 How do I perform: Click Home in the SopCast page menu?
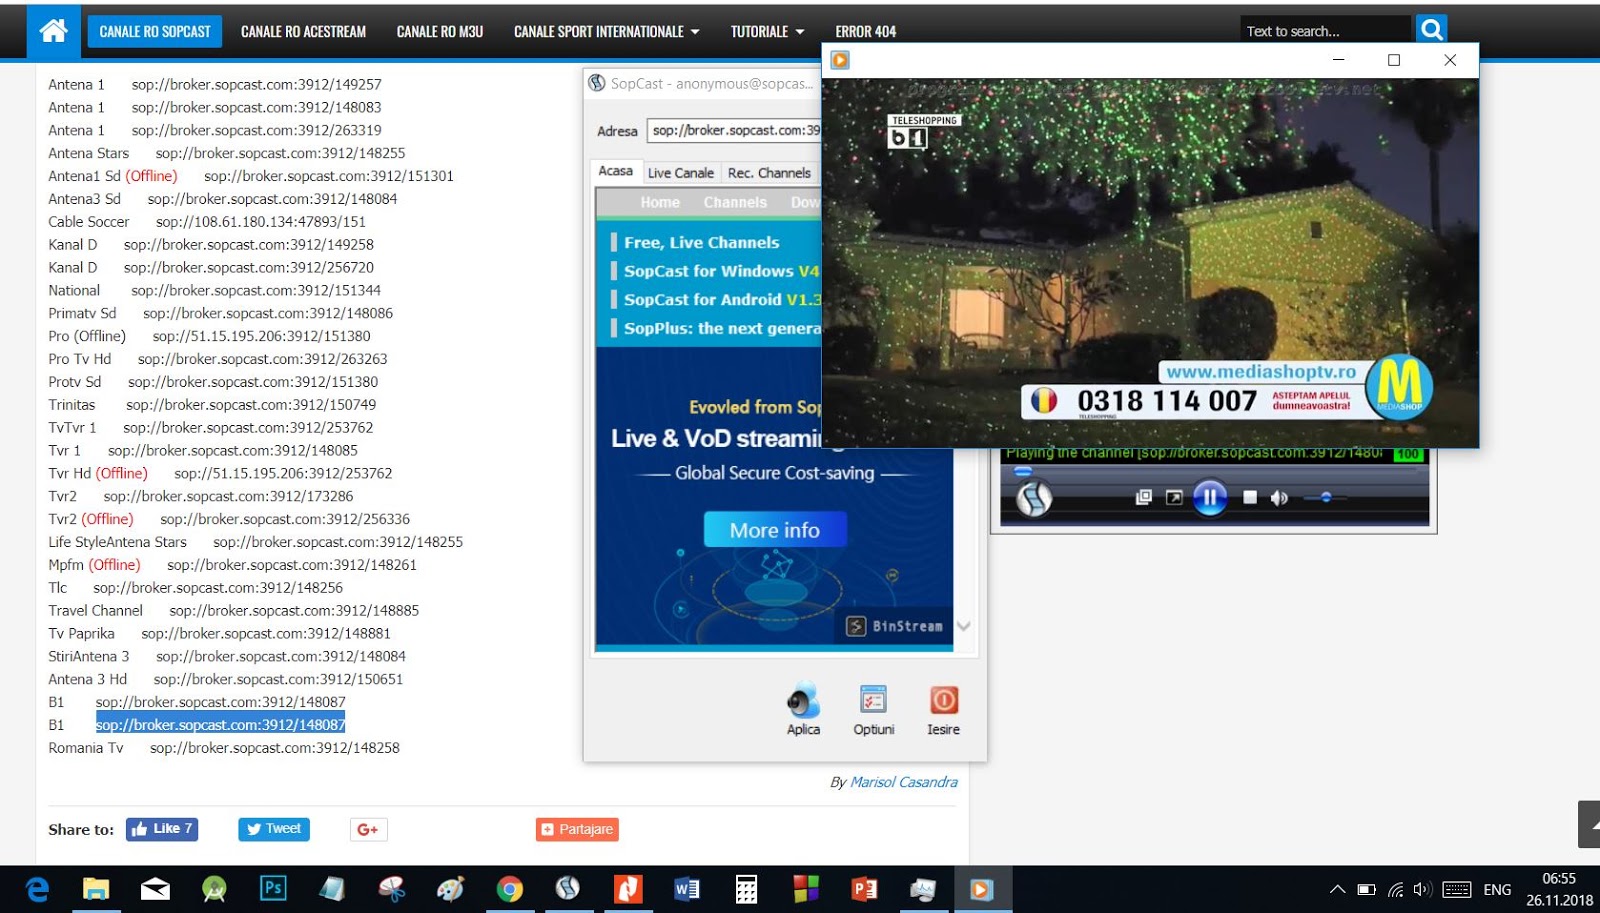pyautogui.click(x=660, y=202)
